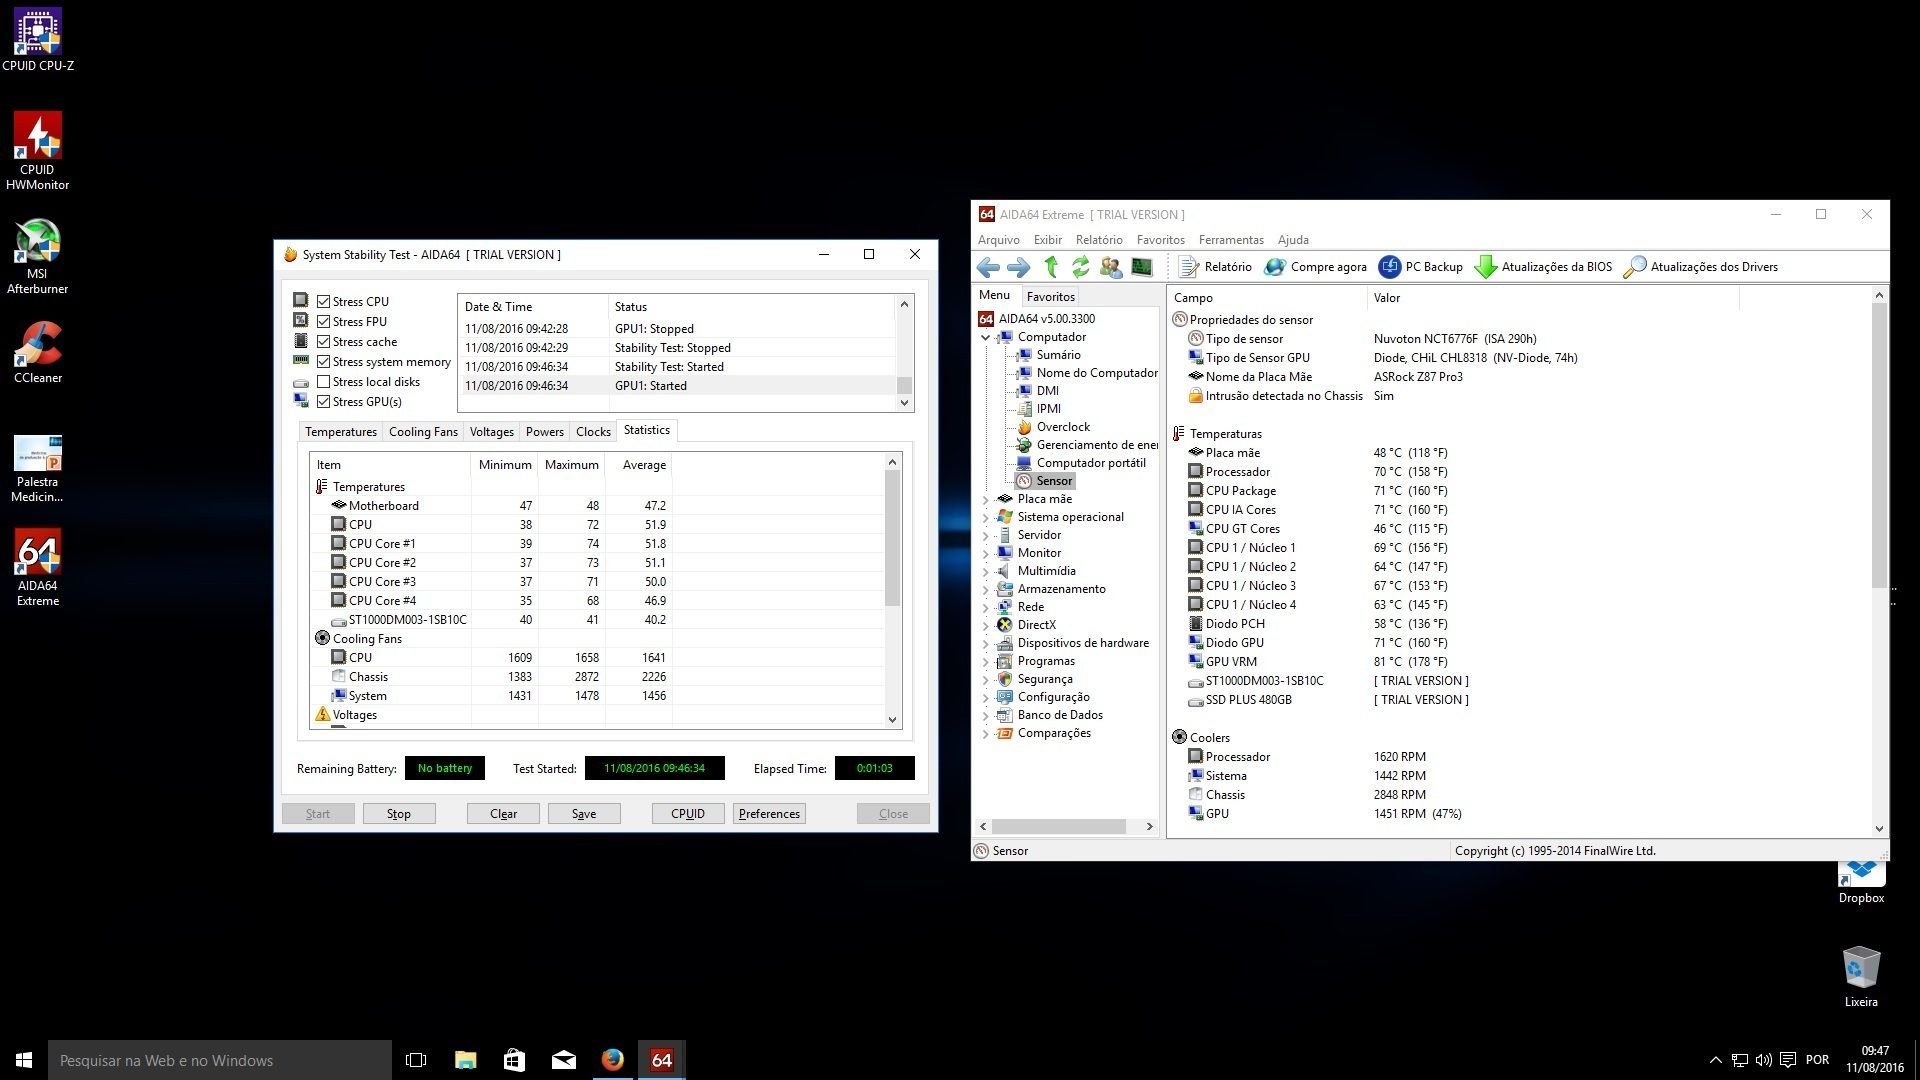Expand the Placa mãe tree node
This screenshot has height=1080, width=1920.
pyautogui.click(x=986, y=499)
